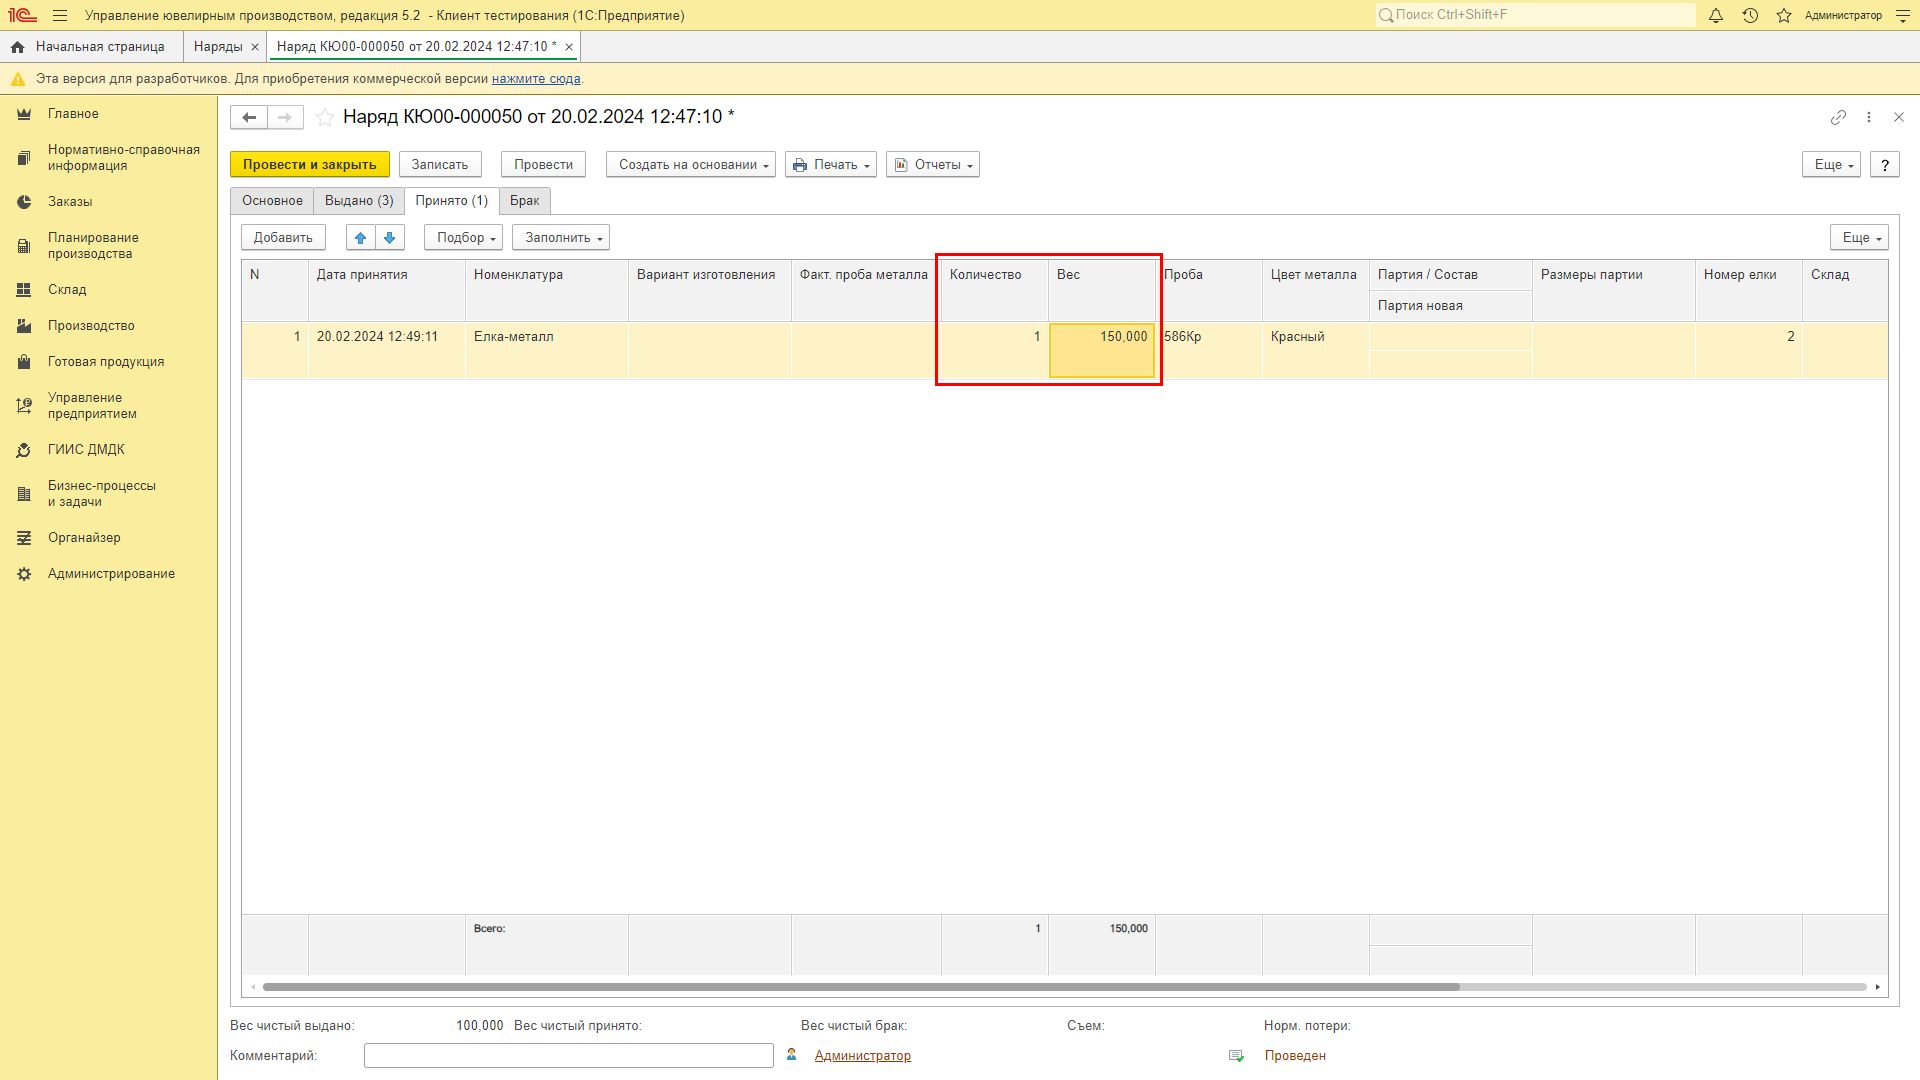Open Производство section
1920x1080 pixels.
[x=108, y=326]
